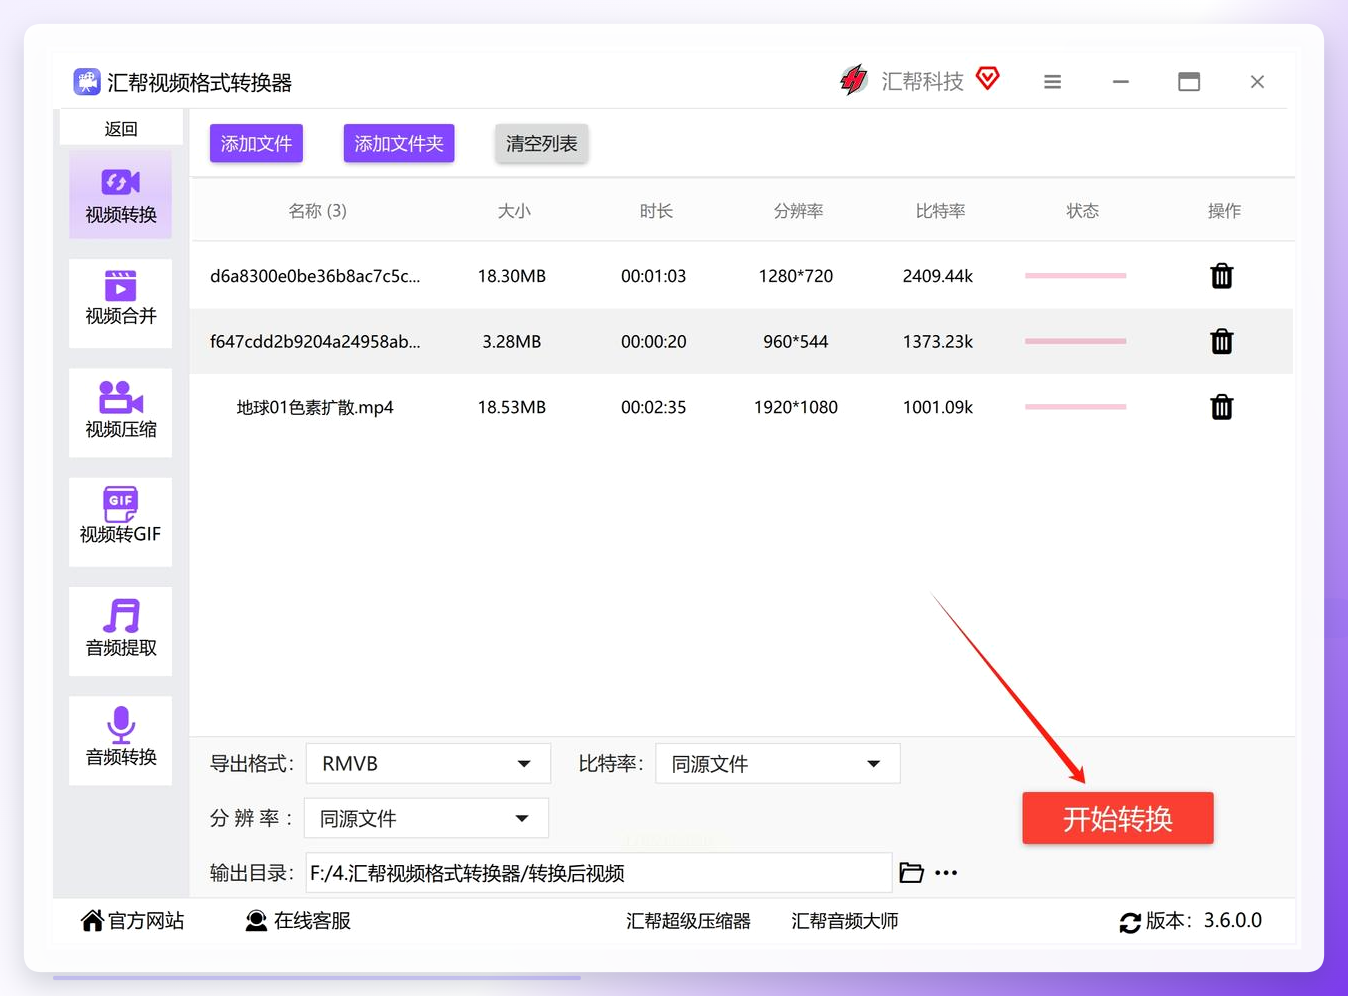Click the 1373.23k bitrate cell

(x=938, y=342)
